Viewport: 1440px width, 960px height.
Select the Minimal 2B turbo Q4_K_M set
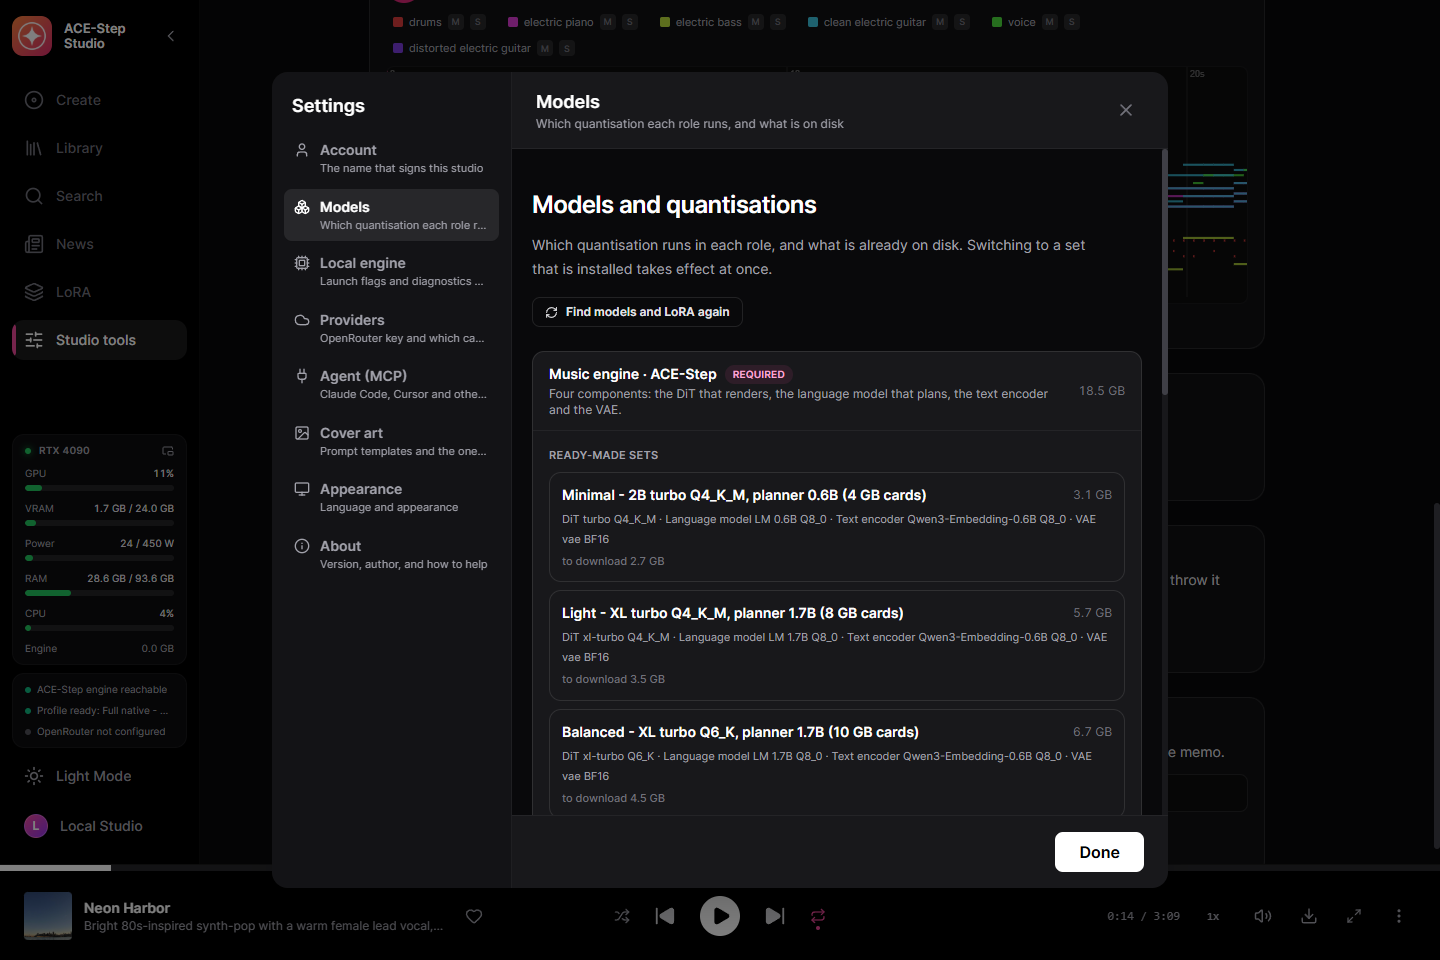837,527
